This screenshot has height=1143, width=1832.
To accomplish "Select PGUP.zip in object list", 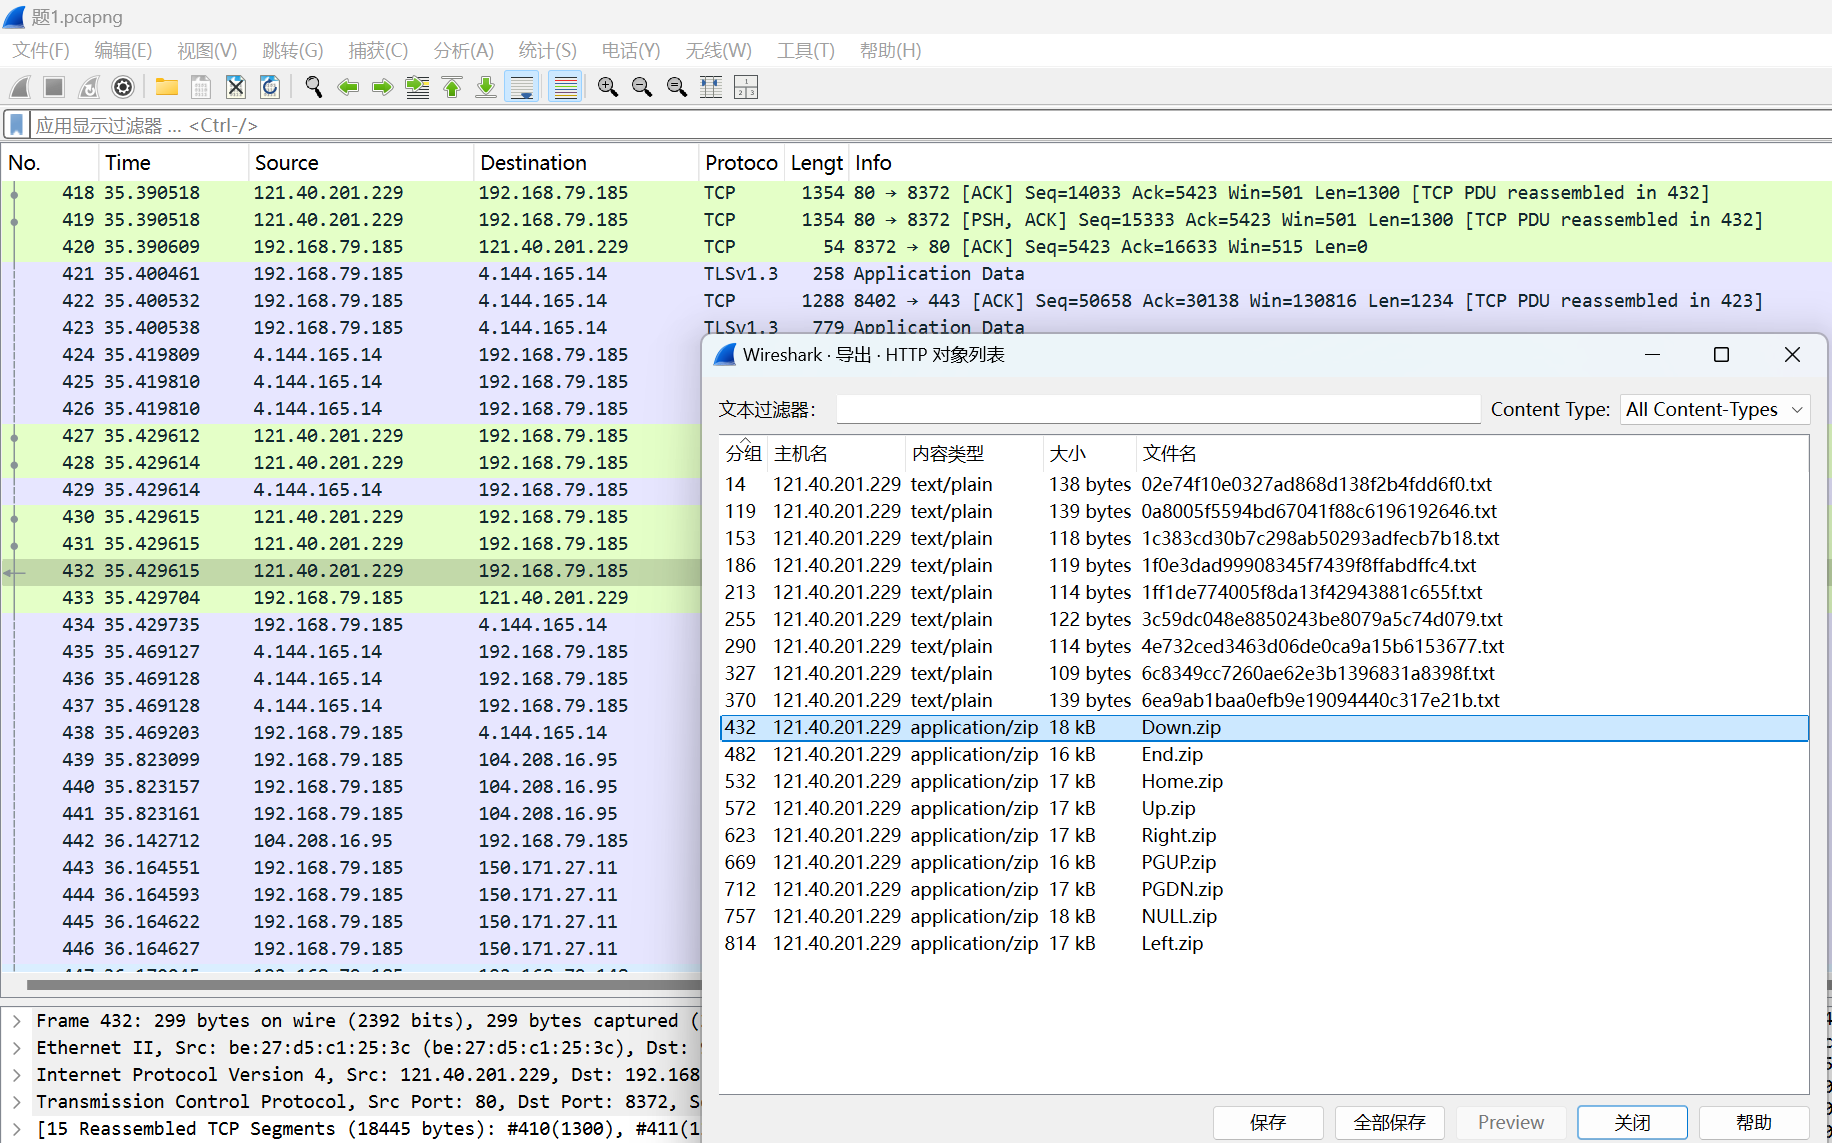I will [x=1264, y=862].
